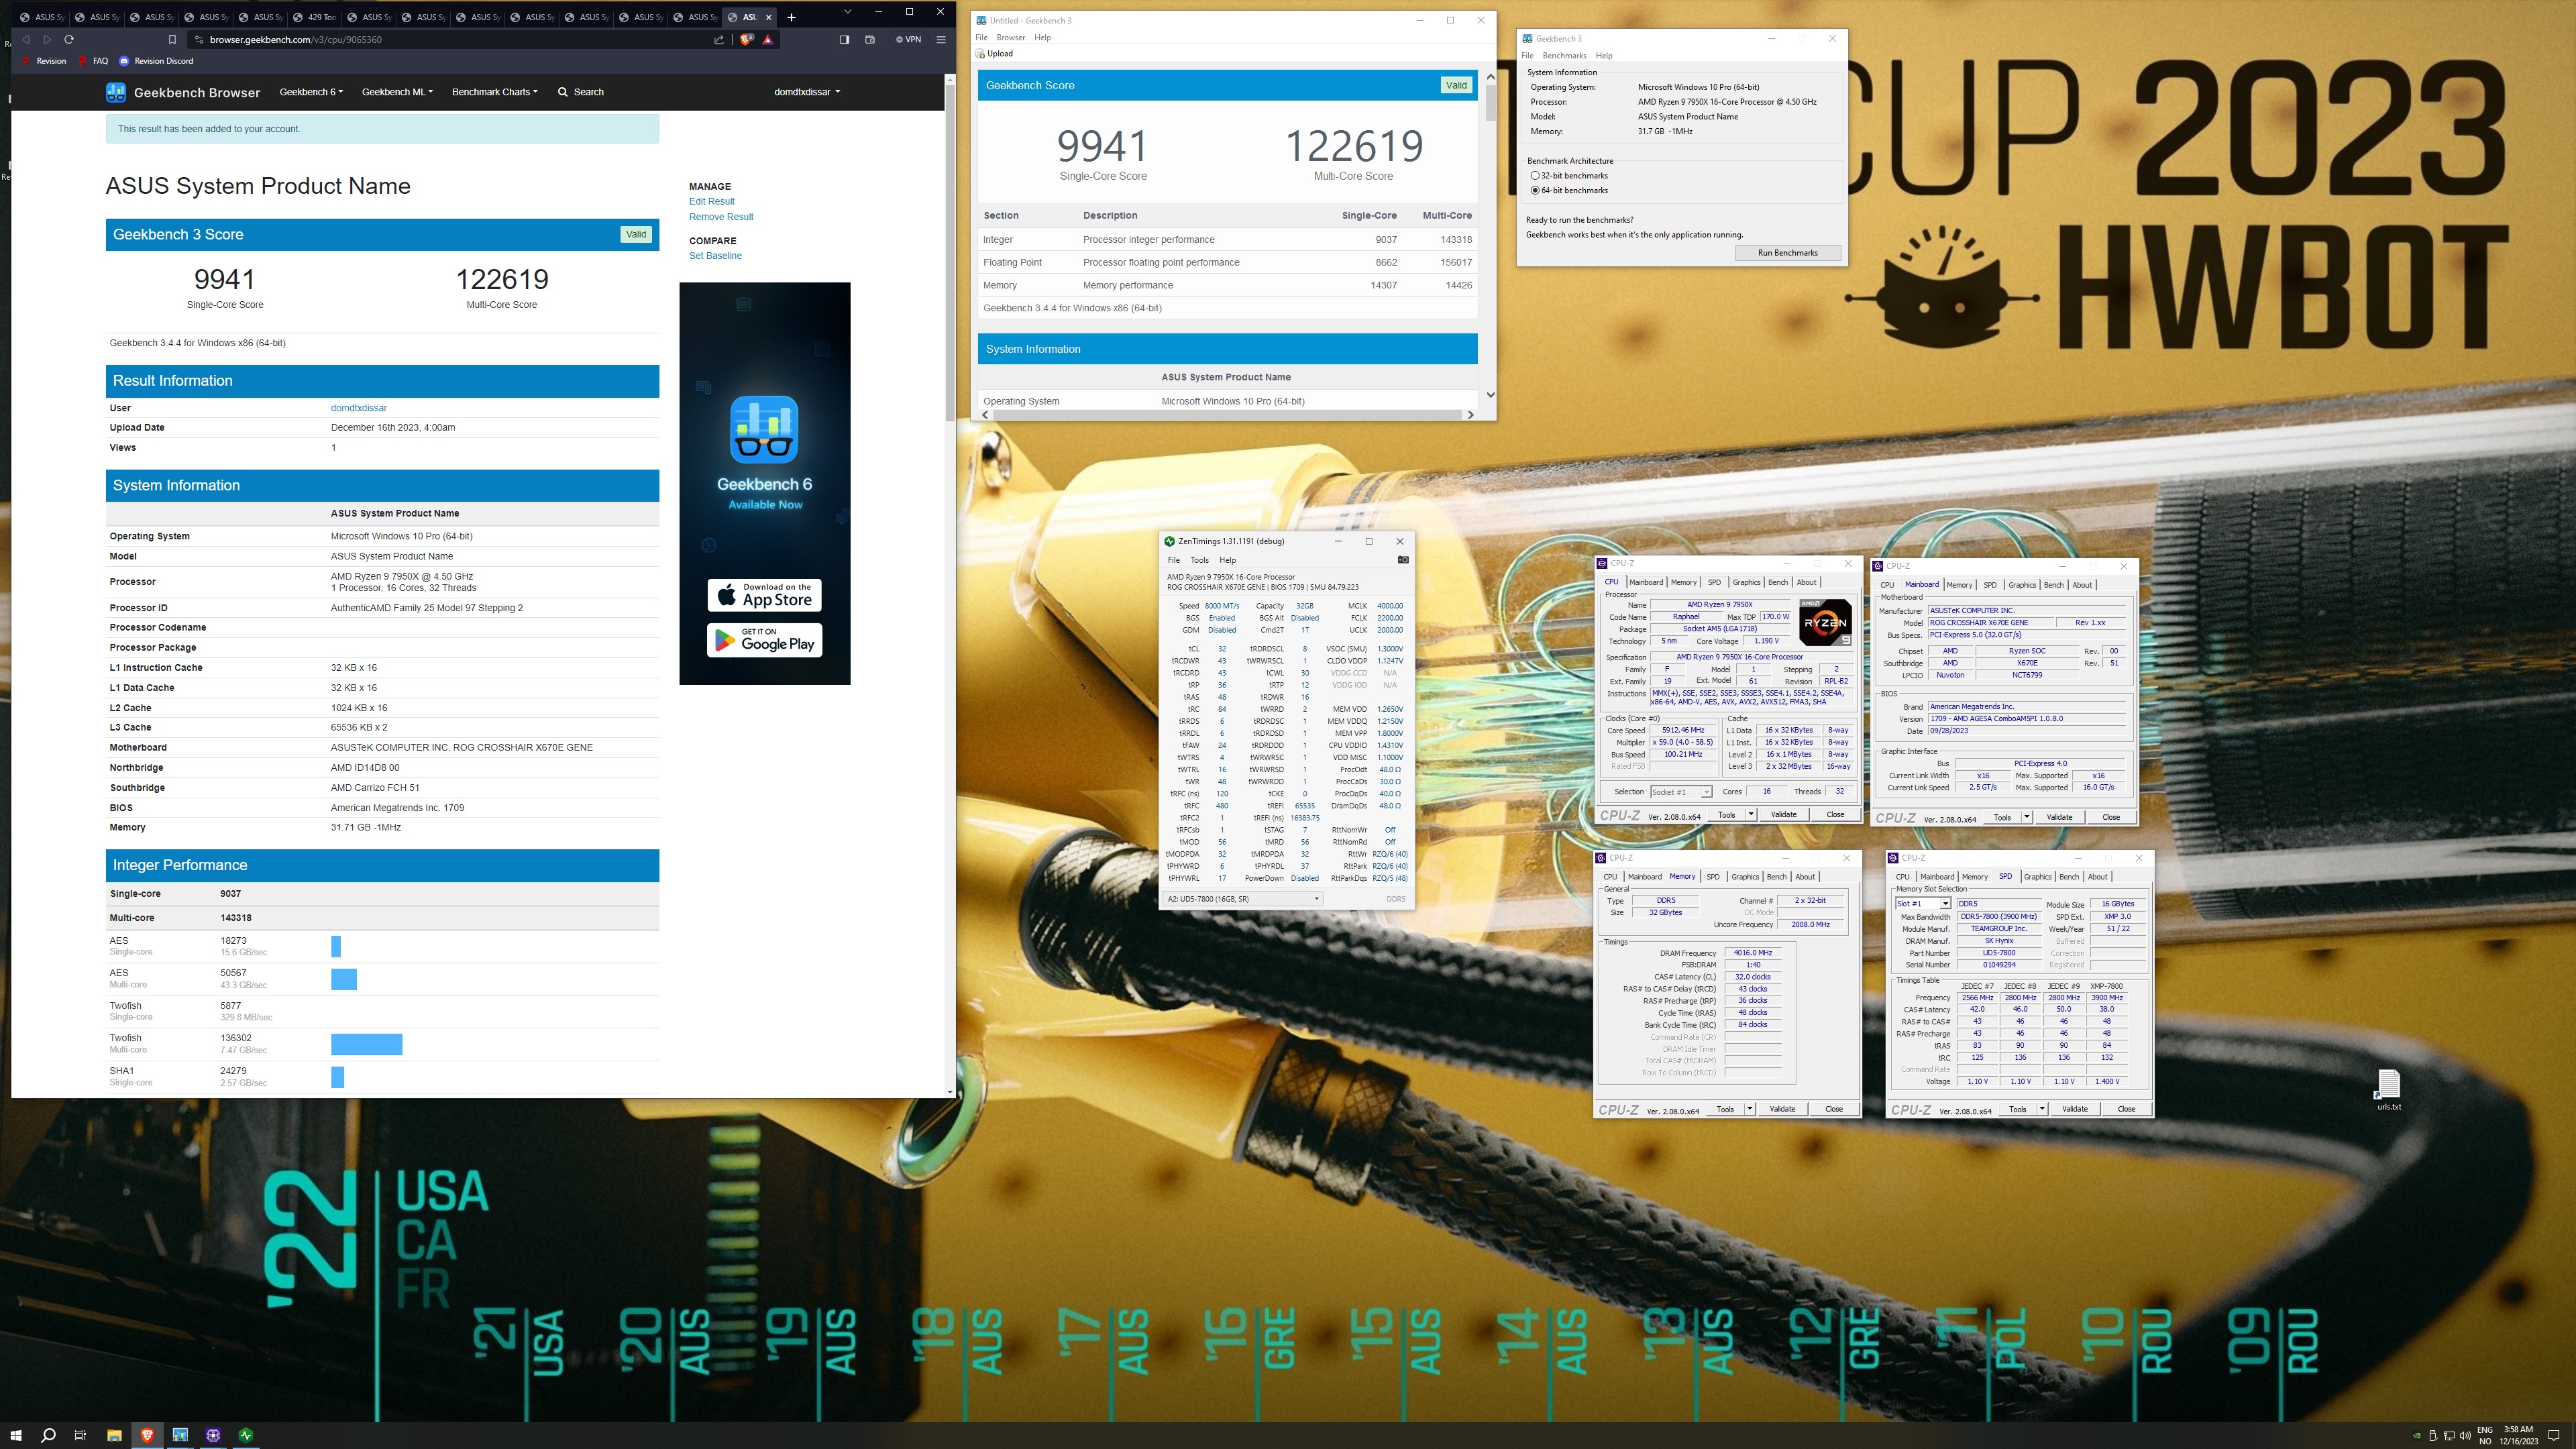This screenshot has height=1449, width=2576.
Task: Click the Geekbench 6 ad app icon
Action: click(764, 429)
